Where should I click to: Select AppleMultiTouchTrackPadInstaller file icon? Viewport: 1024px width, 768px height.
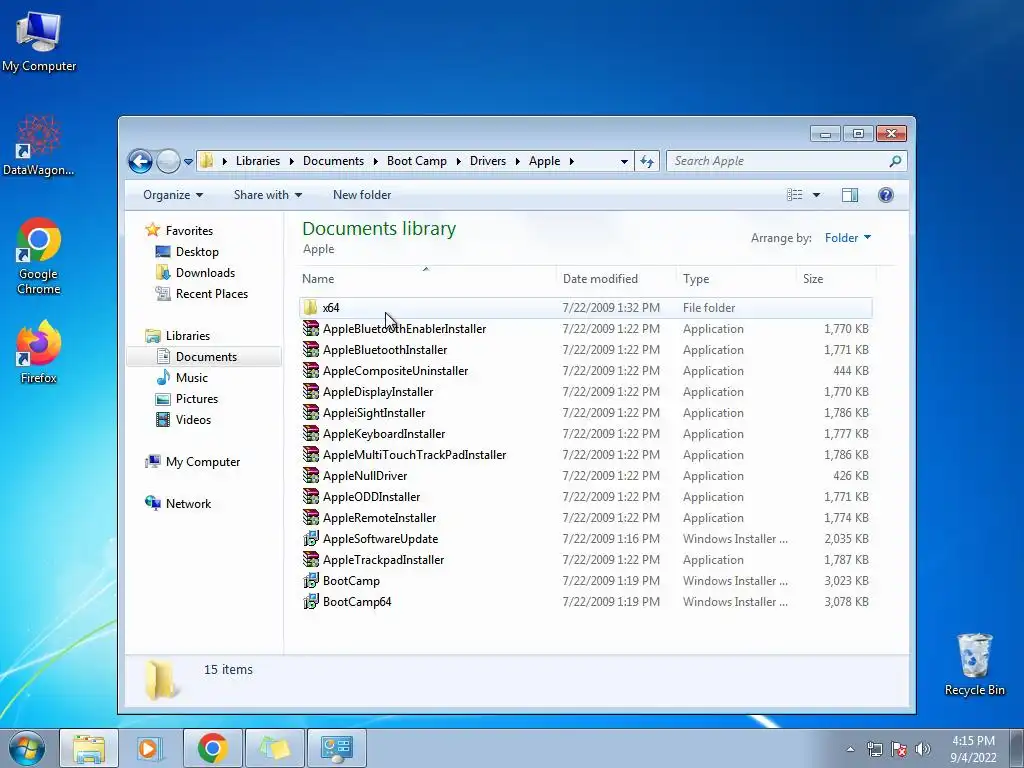(311, 455)
